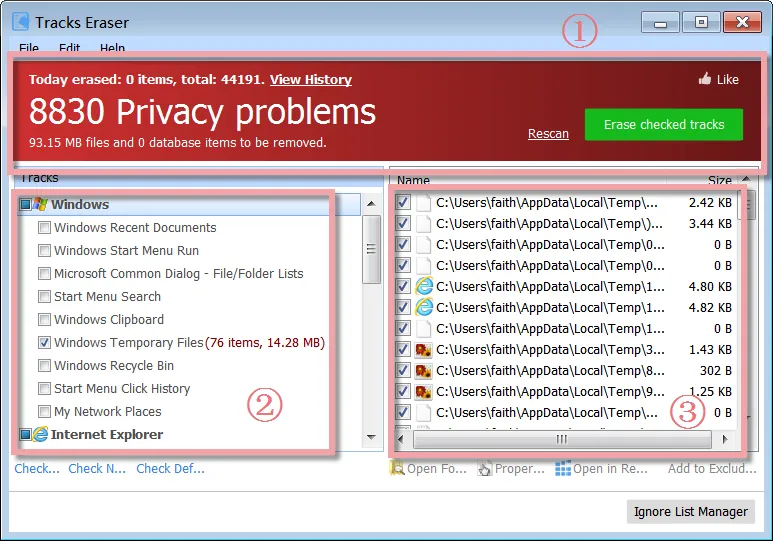Image resolution: width=773 pixels, height=541 pixels.
Task: Click the Open Folder magnifier icon
Action: 396,468
